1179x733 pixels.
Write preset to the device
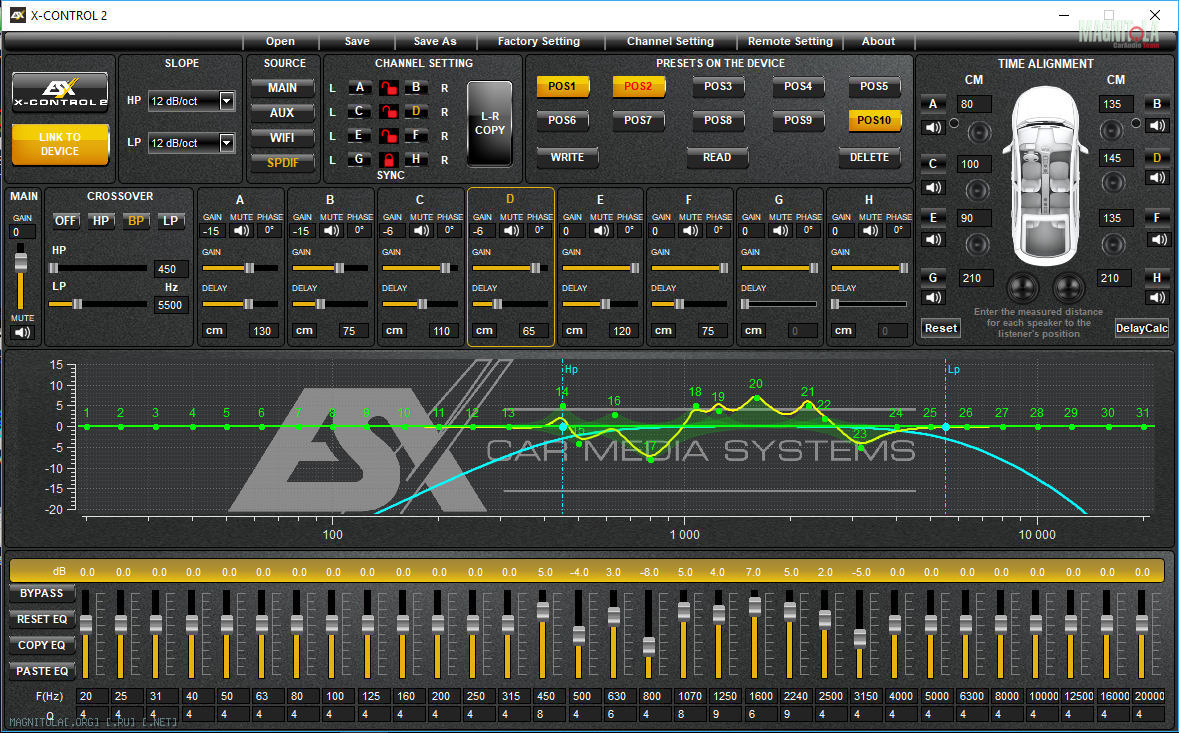pyautogui.click(x=568, y=157)
